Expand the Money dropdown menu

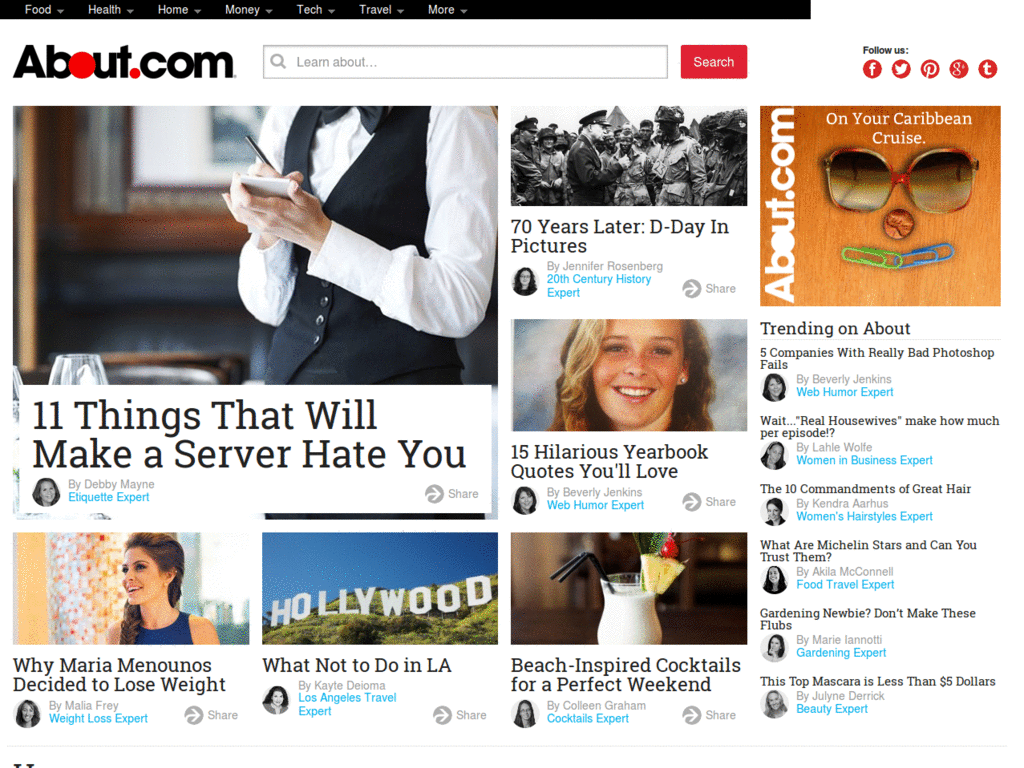(x=248, y=10)
